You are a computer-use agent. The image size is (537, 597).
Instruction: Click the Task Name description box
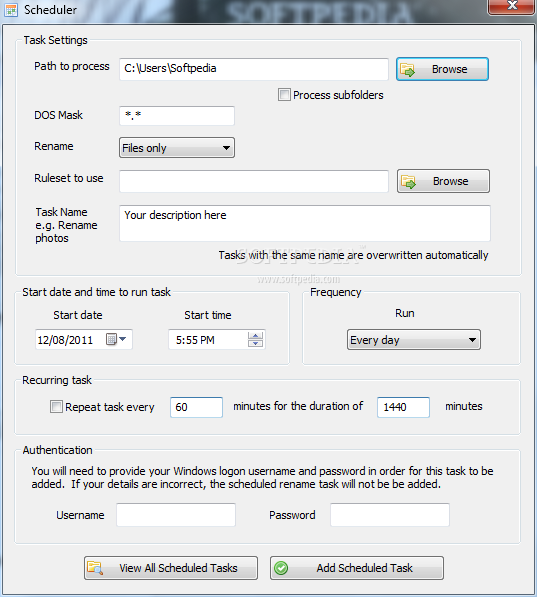[305, 223]
